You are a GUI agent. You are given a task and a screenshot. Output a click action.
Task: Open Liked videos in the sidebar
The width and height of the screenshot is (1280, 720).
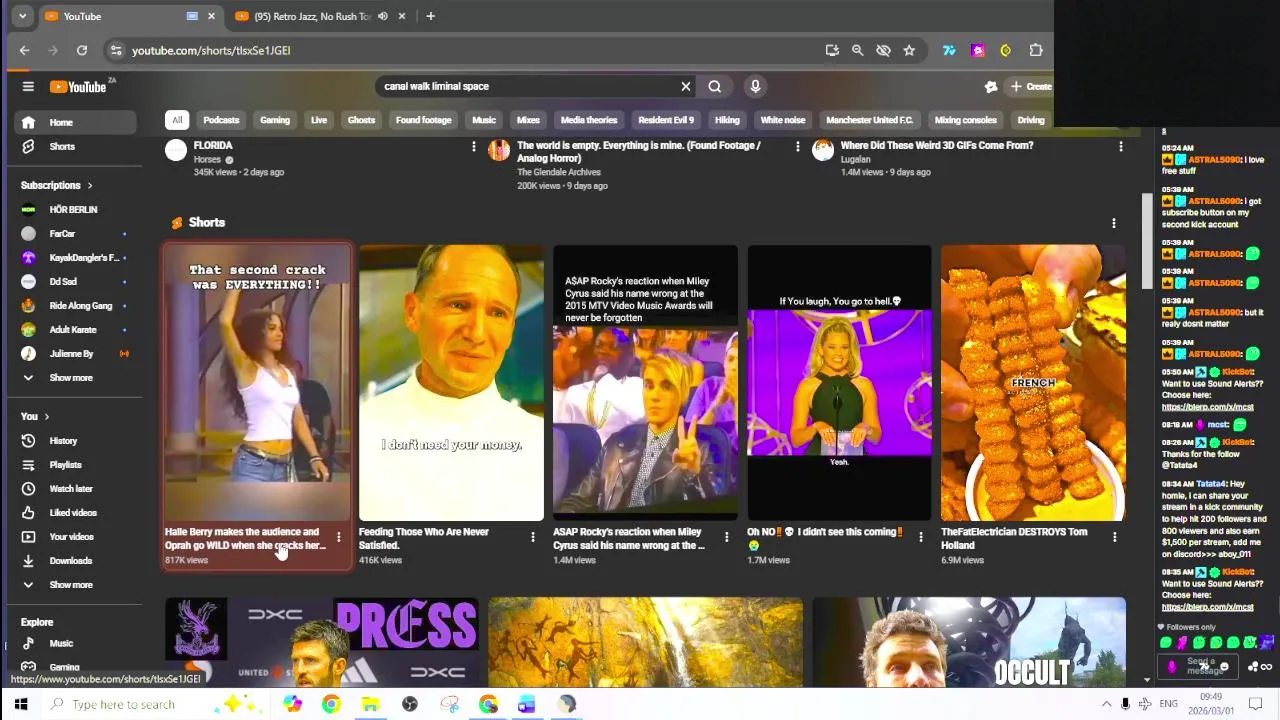tap(75, 513)
